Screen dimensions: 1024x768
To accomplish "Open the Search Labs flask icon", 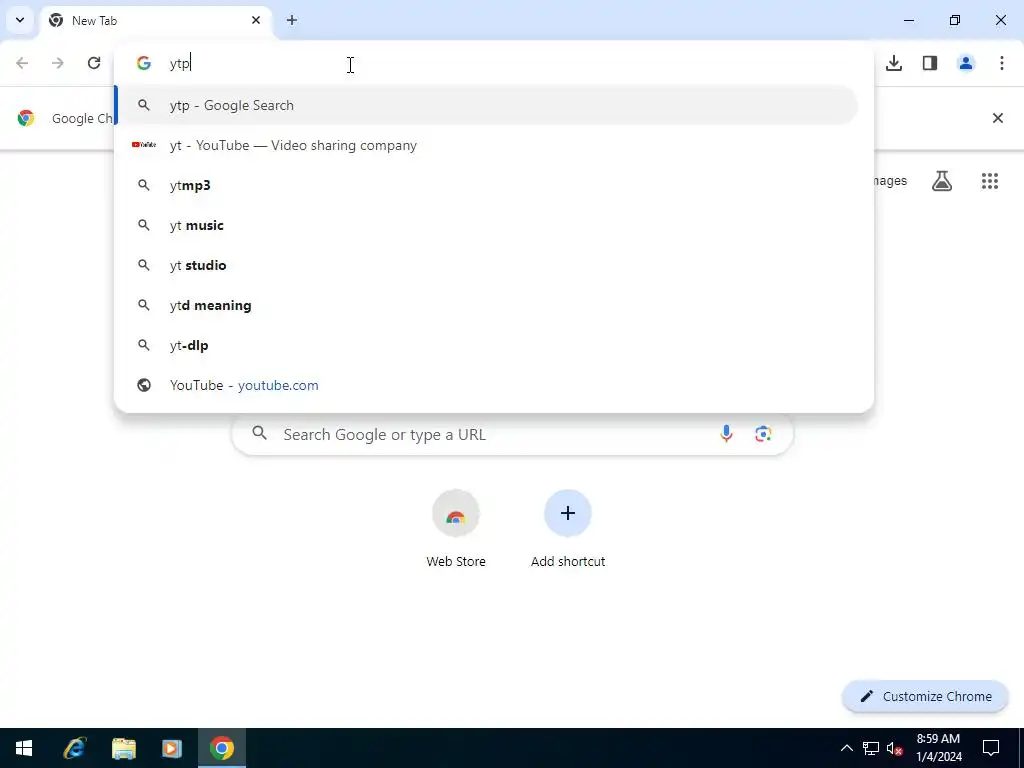I will pos(942,181).
